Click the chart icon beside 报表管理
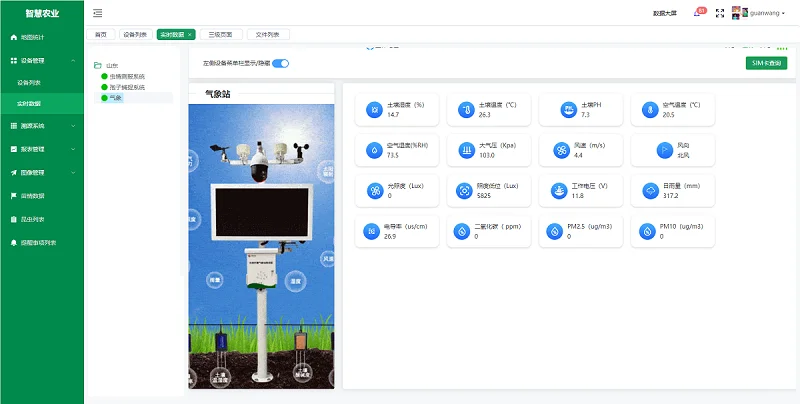 [14, 149]
